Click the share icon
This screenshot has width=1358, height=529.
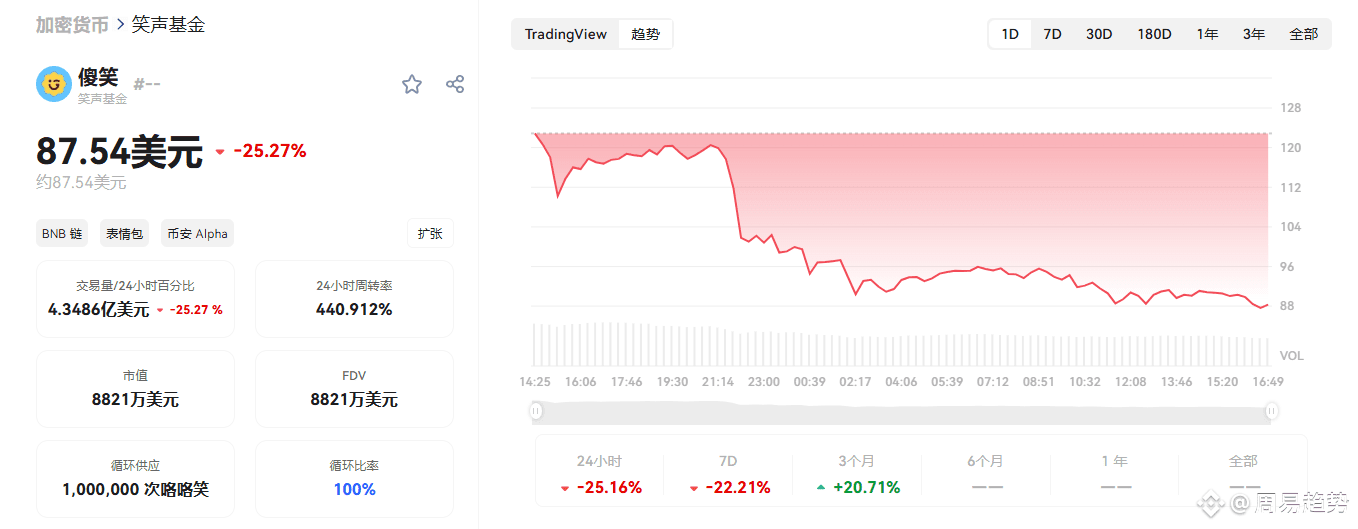(x=455, y=84)
